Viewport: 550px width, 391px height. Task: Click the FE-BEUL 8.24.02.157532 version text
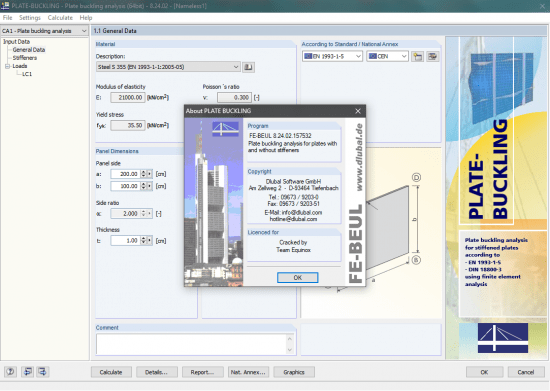280,136
